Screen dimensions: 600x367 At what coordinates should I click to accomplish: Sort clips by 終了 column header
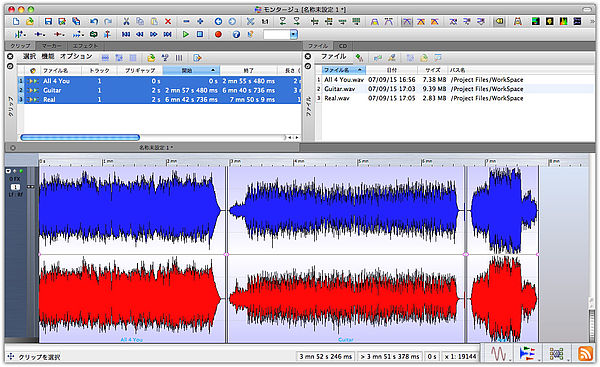pos(248,70)
